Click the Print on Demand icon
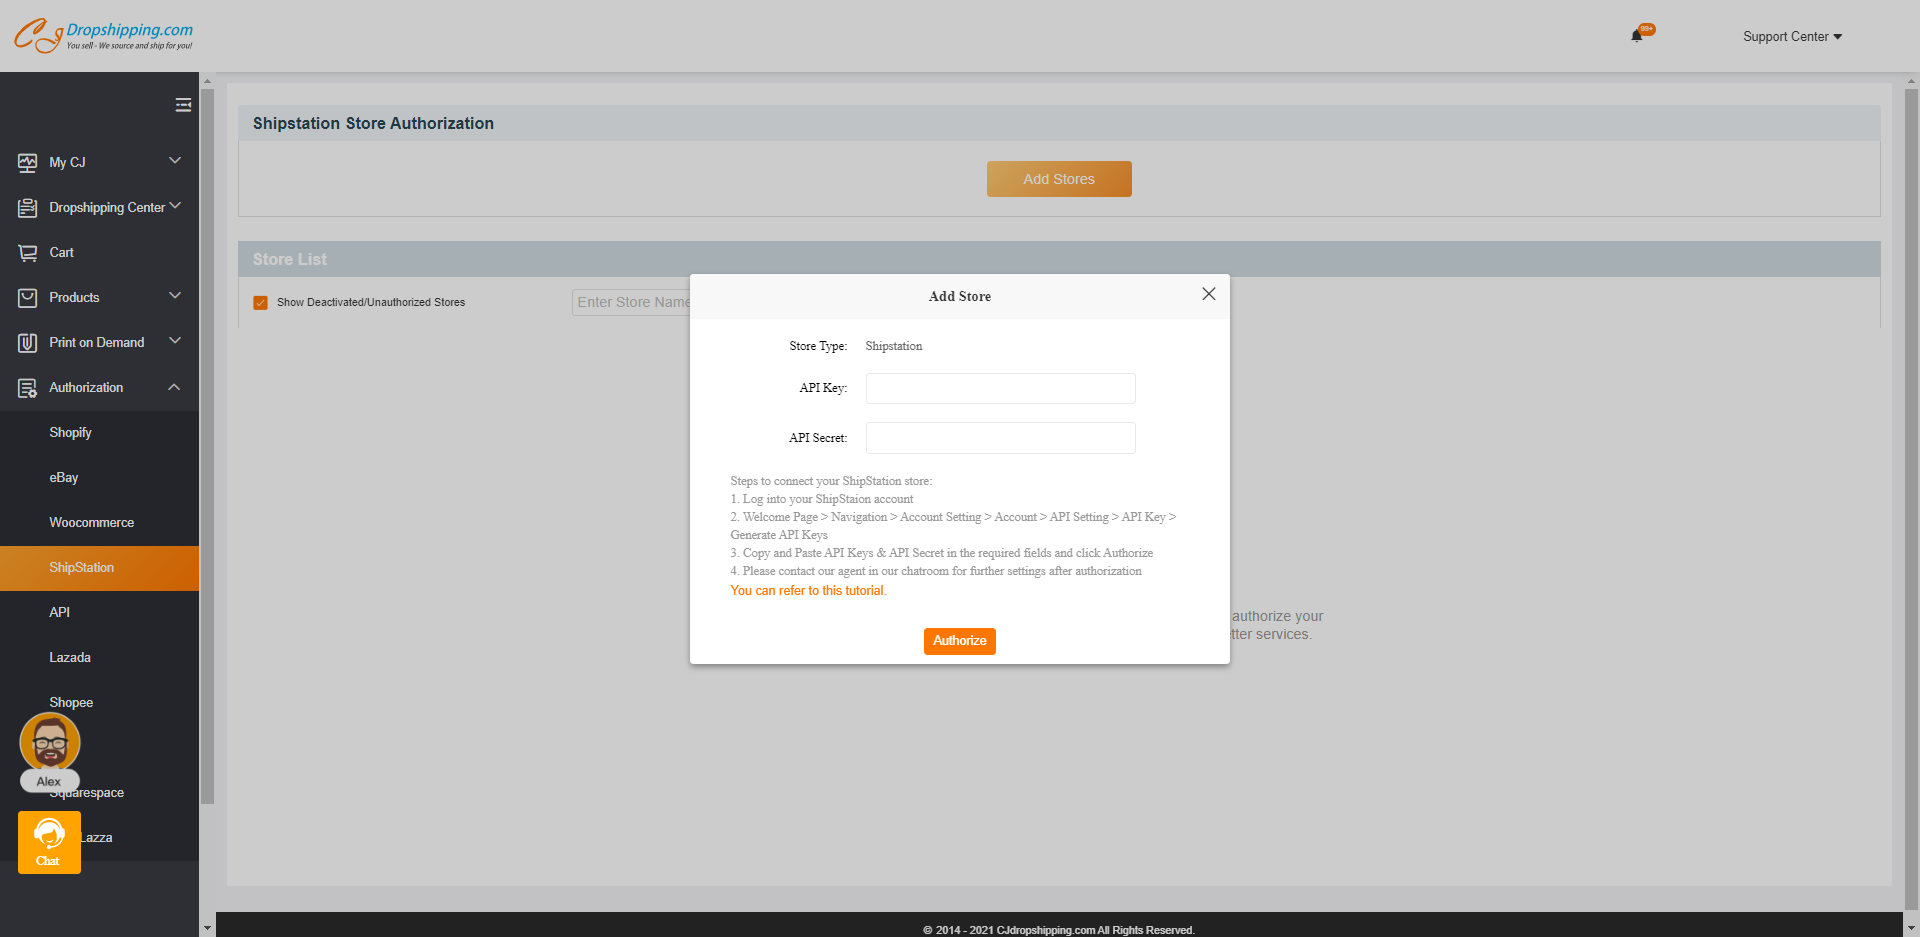This screenshot has height=937, width=1920. [27, 342]
